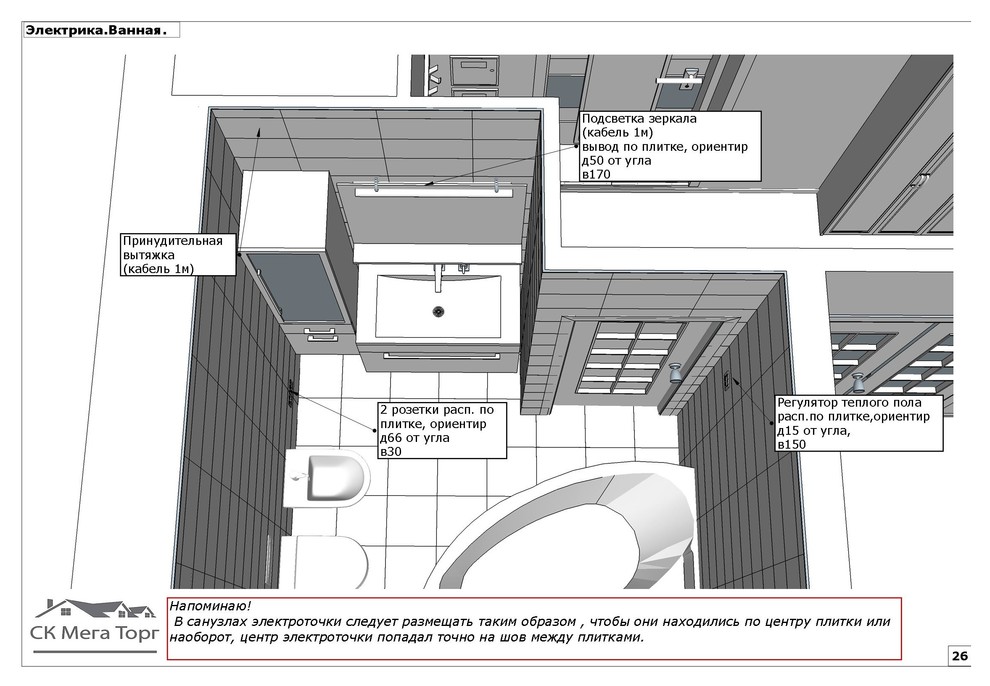
Task: Select the 2 розетки annotation box
Action: (x=441, y=430)
